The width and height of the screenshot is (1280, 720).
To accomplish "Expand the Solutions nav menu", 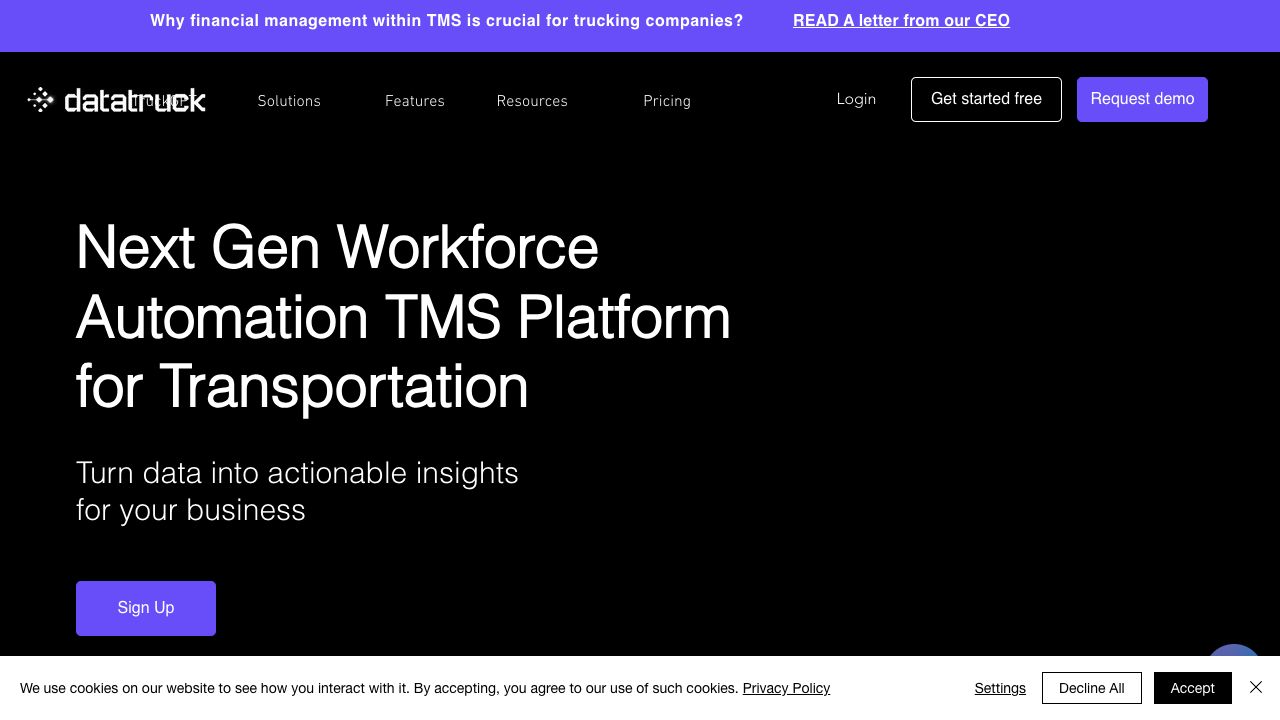I will 289,101.
